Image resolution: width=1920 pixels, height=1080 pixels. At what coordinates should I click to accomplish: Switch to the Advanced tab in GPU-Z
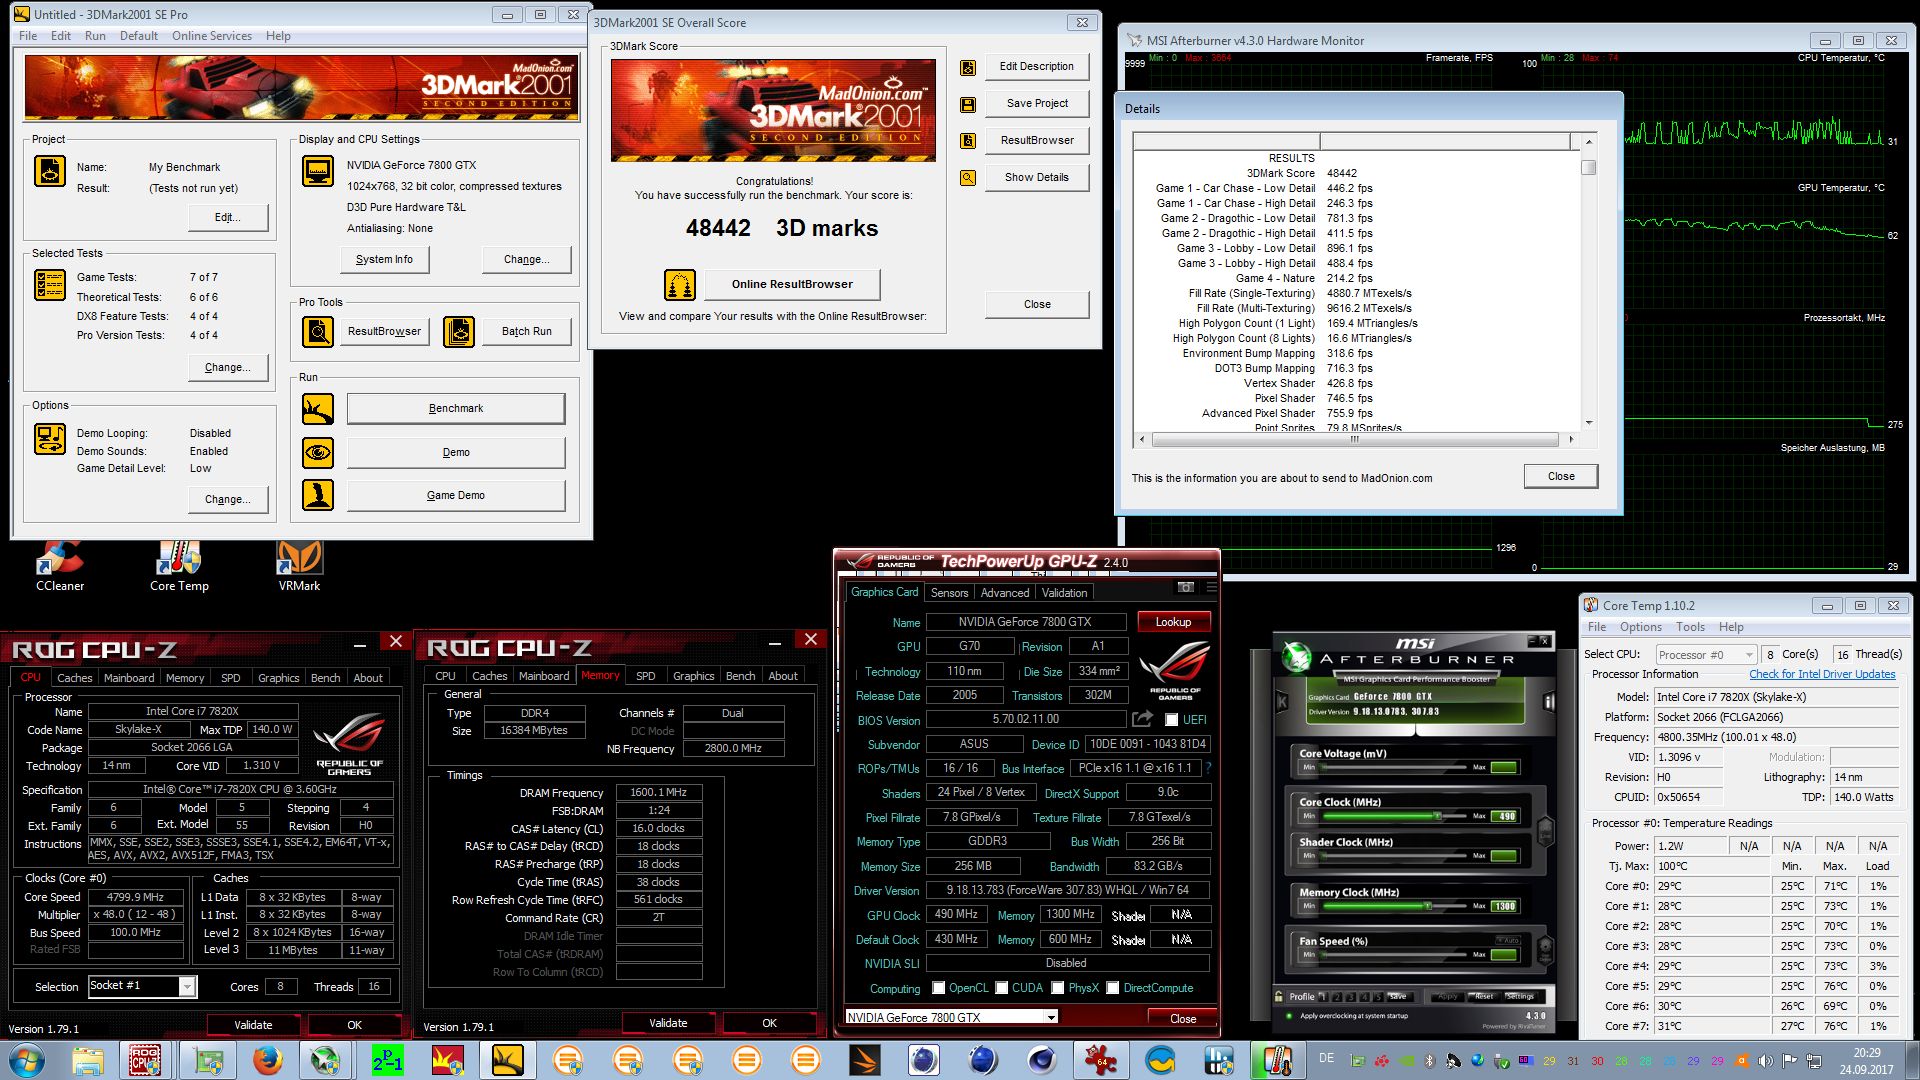1005,593
